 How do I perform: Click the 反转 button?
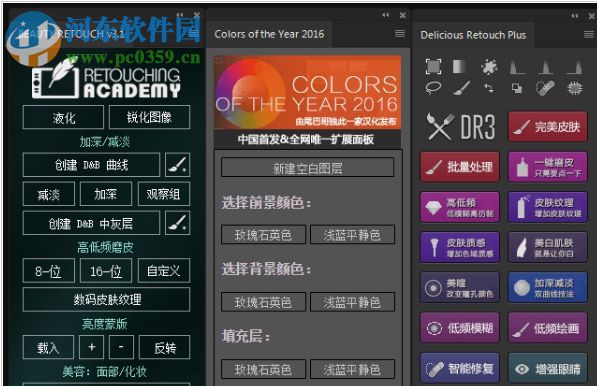[164, 347]
